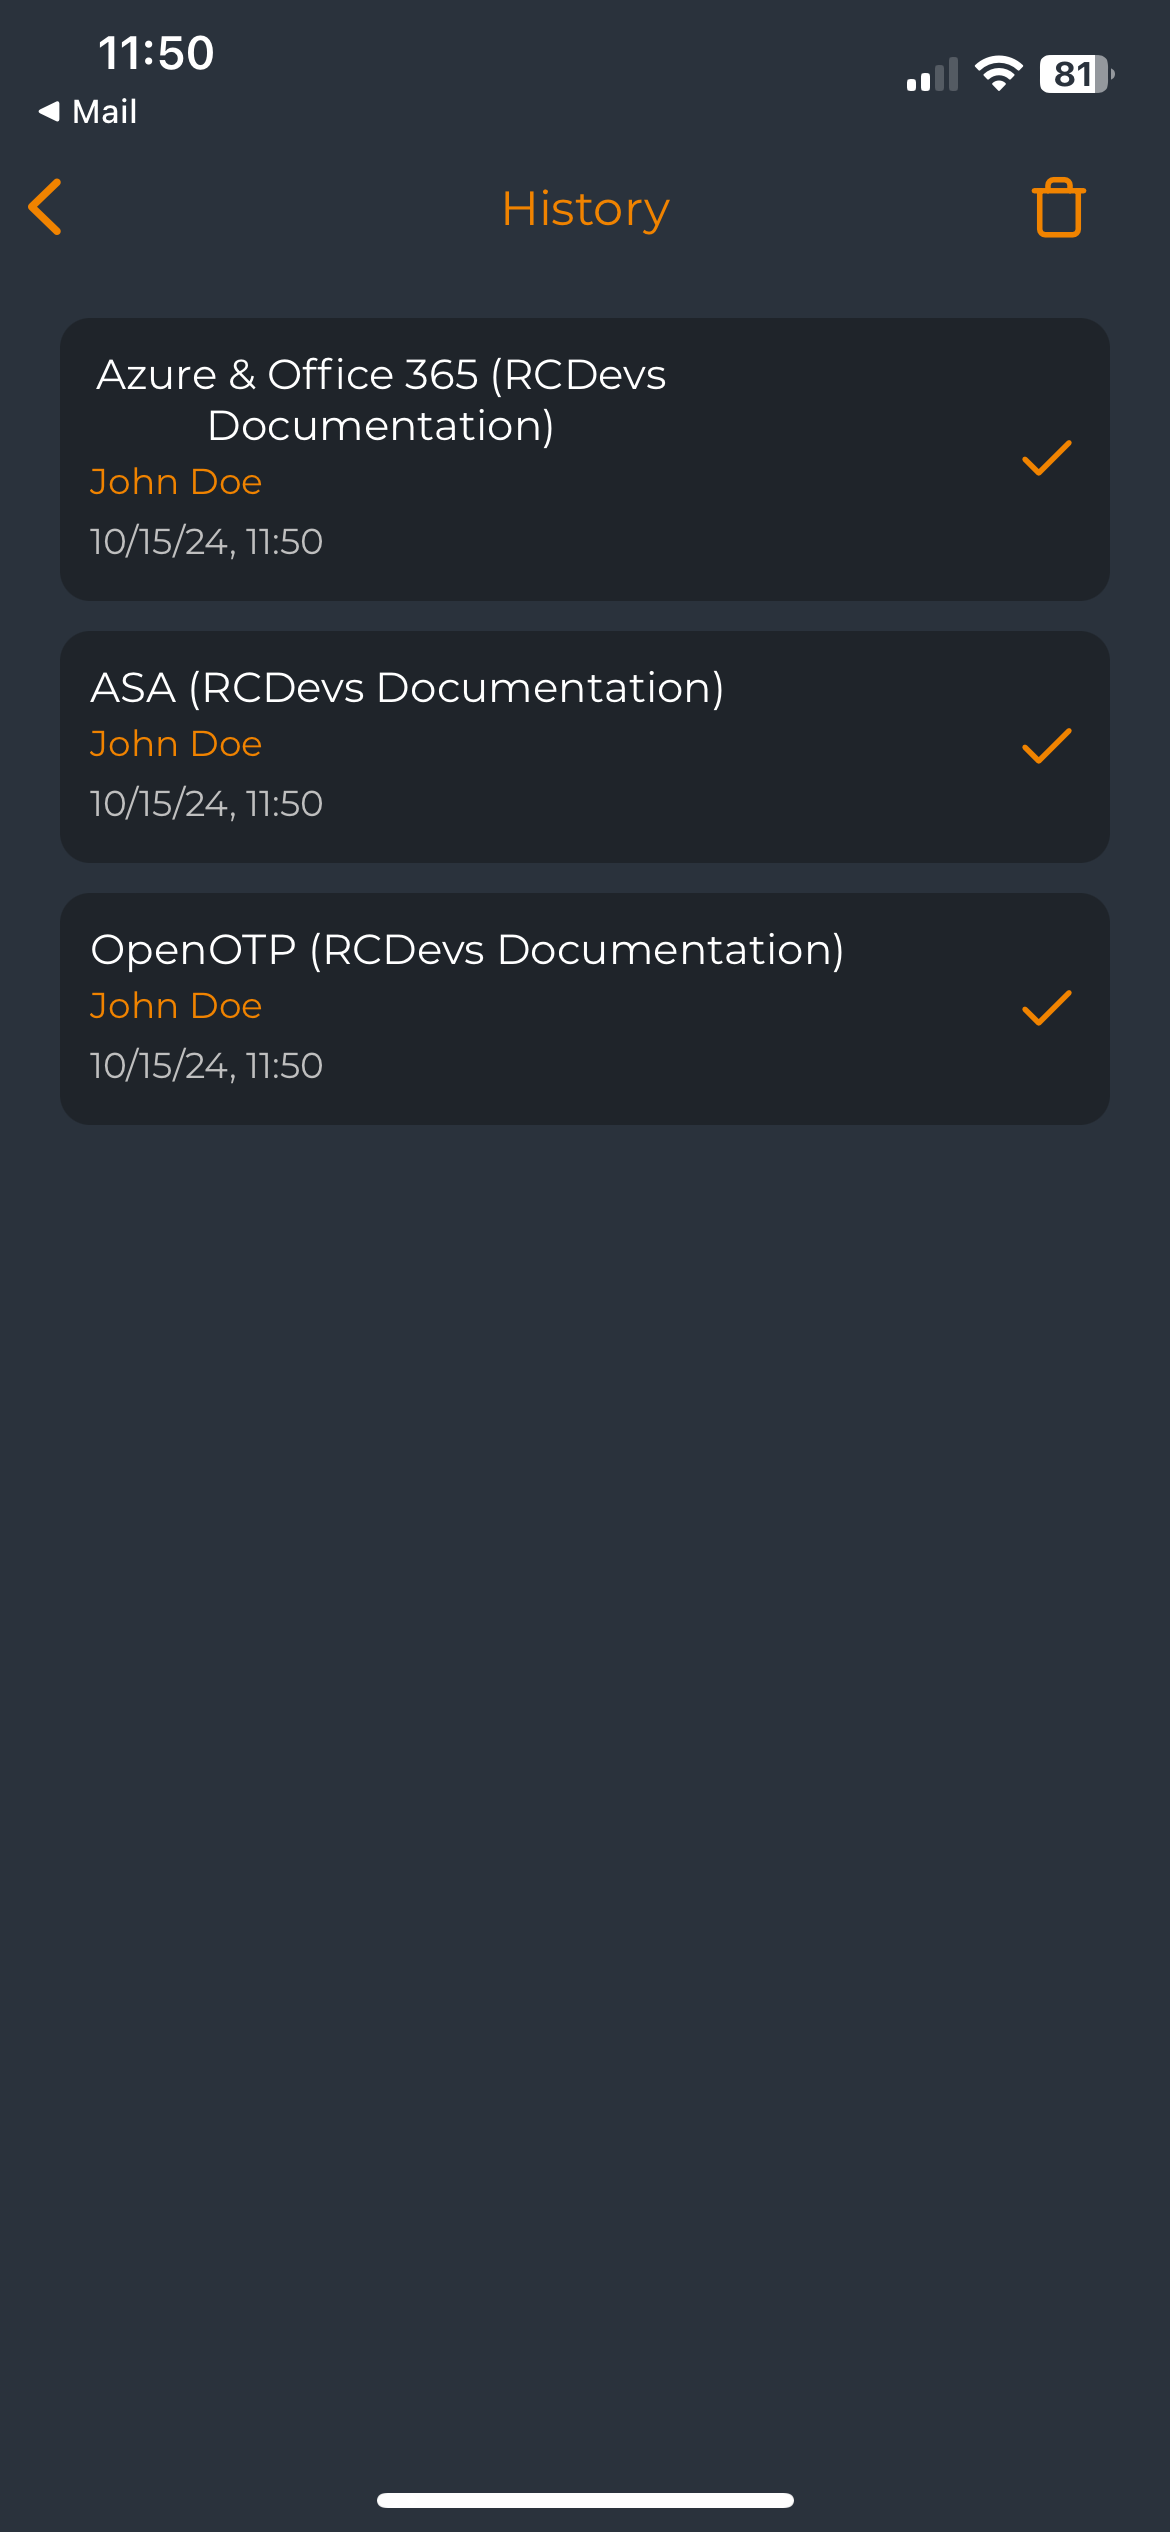Screen dimensions: 1170x2532
Task: Tap the checkmark on OpenOTP documentation entry
Action: [1045, 1008]
